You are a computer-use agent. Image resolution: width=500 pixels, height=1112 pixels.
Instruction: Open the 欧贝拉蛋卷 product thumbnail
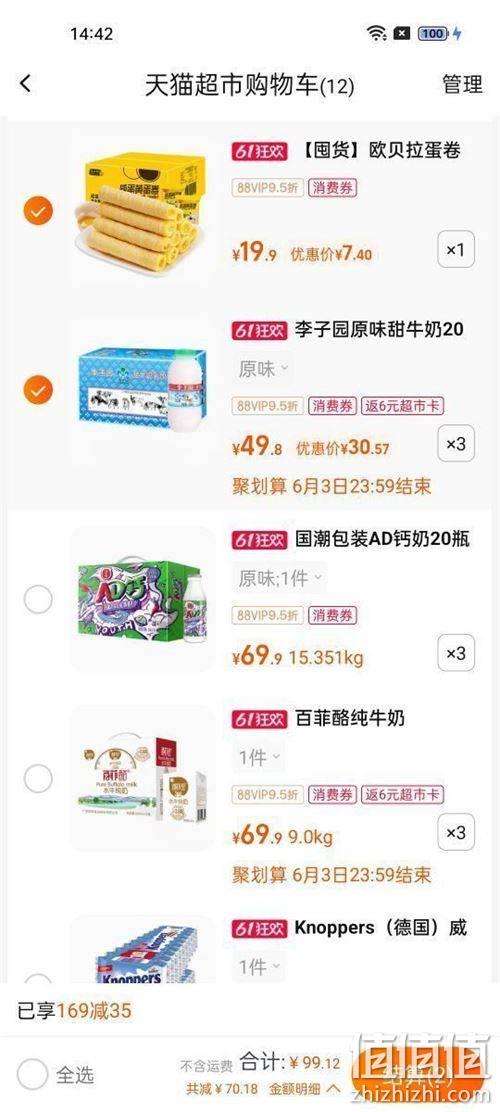pos(142,211)
